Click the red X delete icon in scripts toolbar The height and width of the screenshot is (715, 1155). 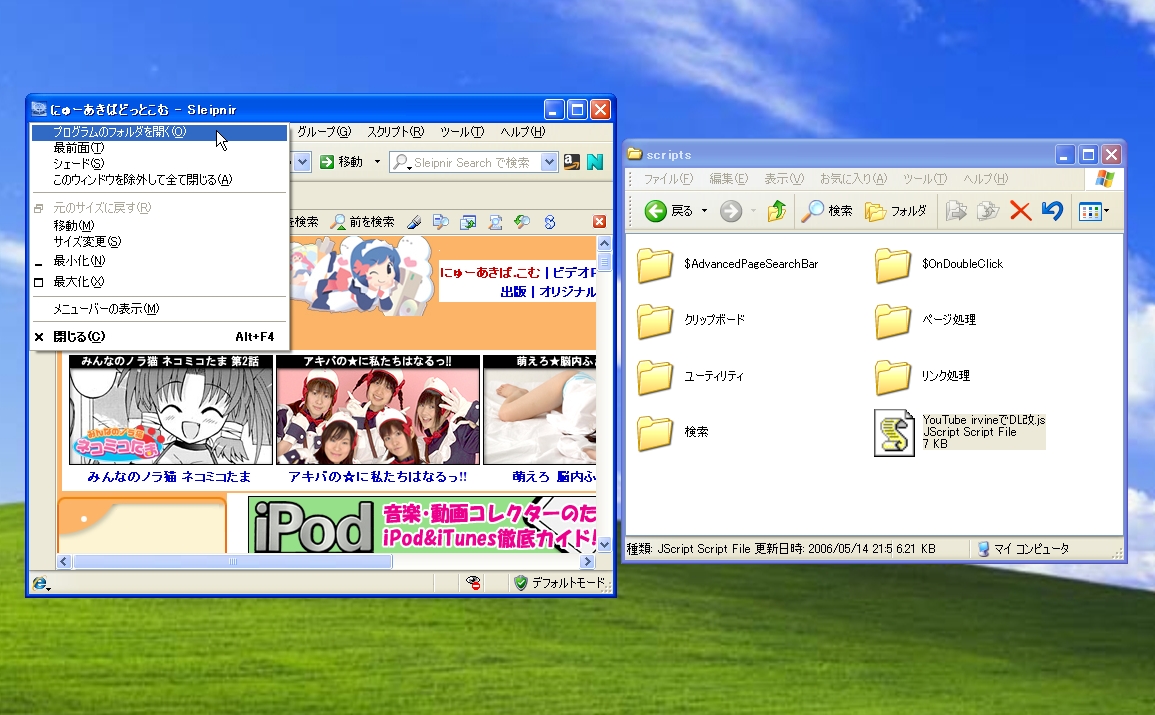pos(1020,211)
